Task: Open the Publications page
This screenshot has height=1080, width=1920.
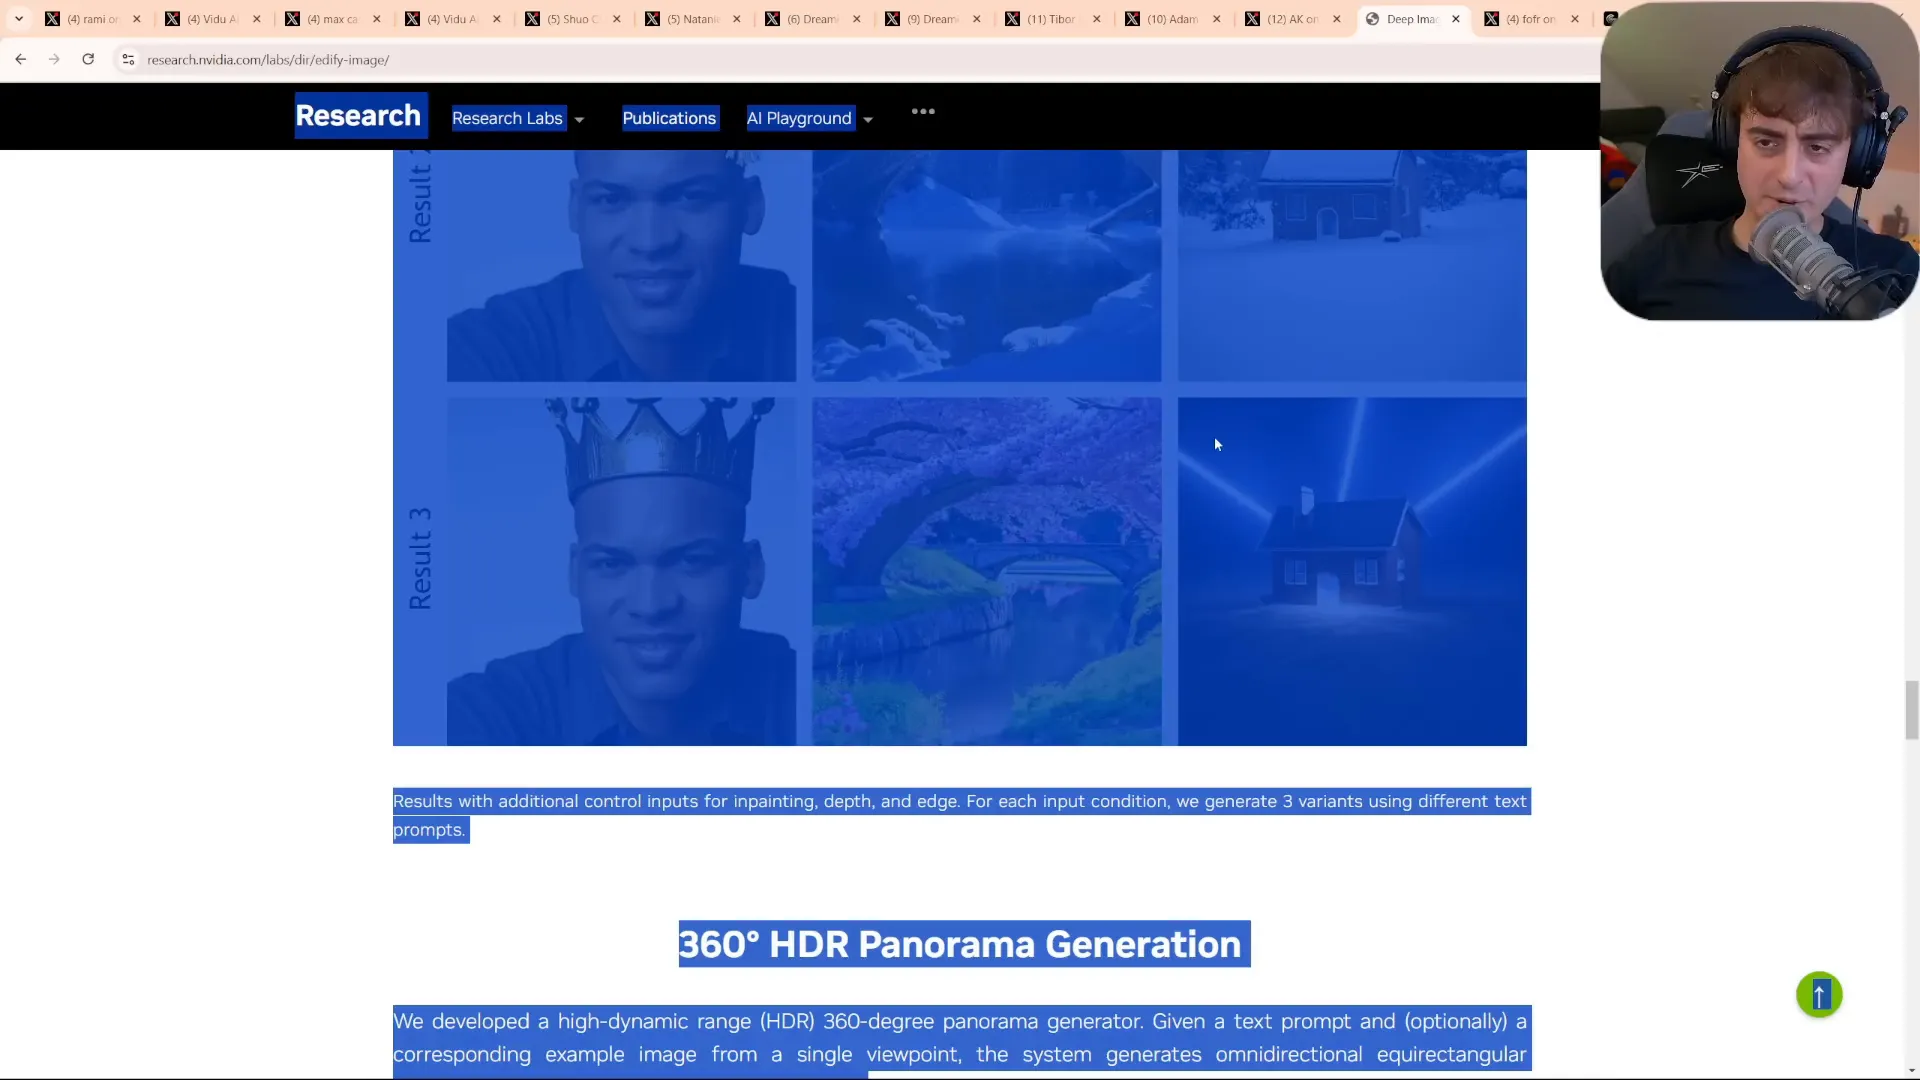Action: pyautogui.click(x=669, y=119)
